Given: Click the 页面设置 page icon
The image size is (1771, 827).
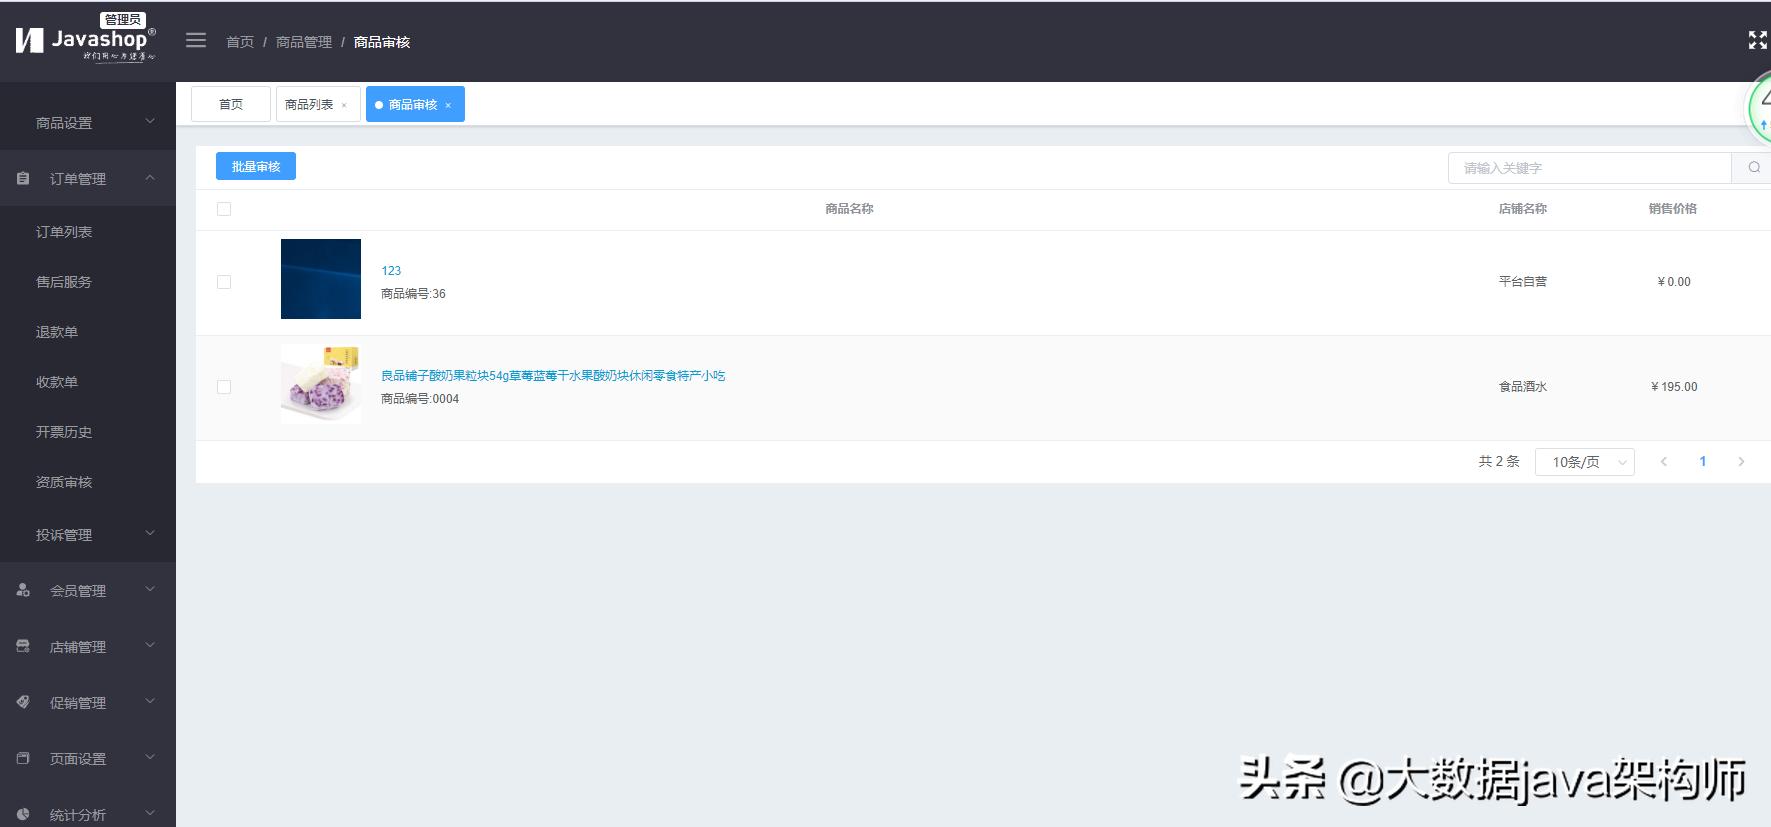Looking at the screenshot, I should [23, 758].
